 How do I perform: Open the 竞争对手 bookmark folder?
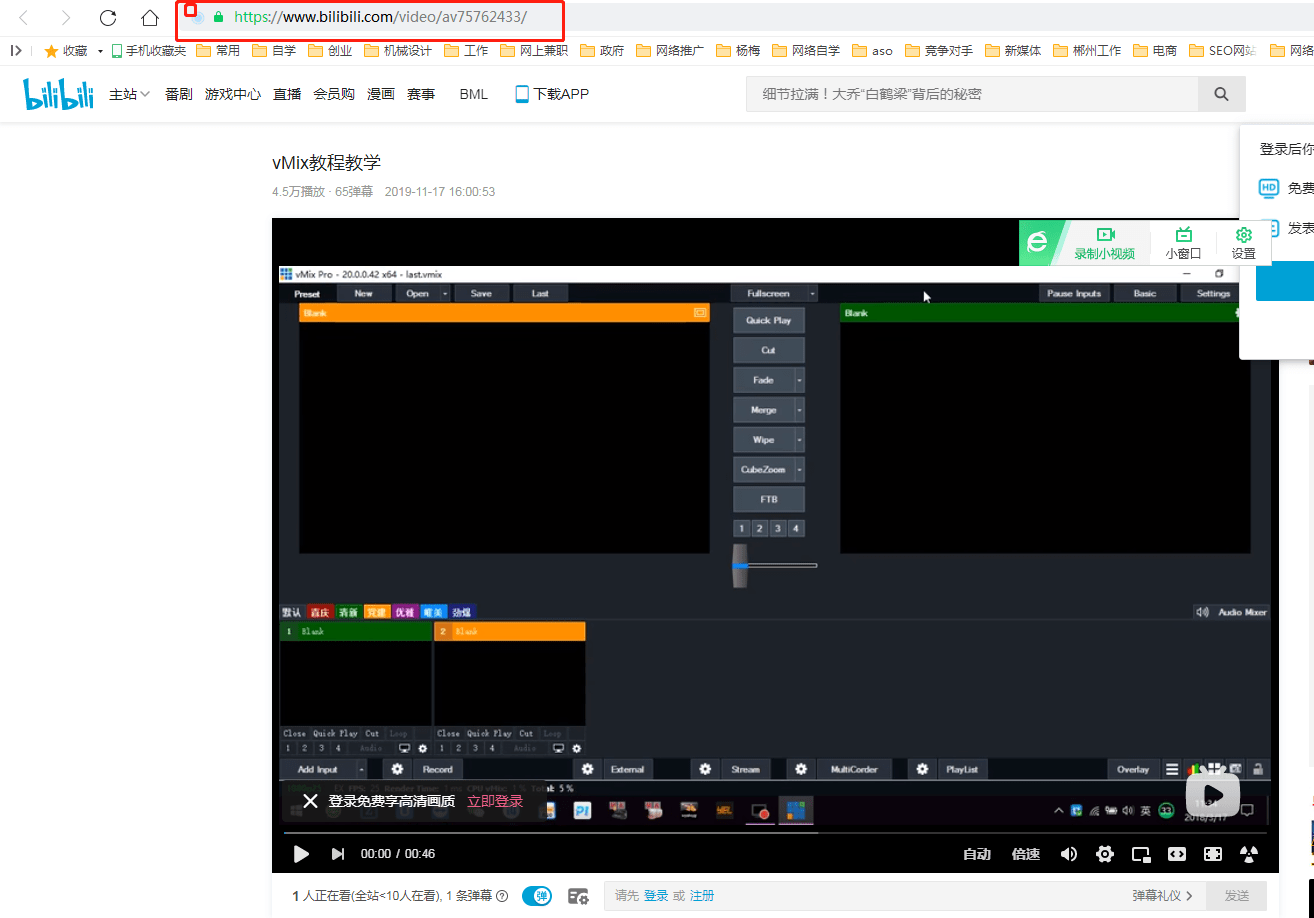coord(938,50)
